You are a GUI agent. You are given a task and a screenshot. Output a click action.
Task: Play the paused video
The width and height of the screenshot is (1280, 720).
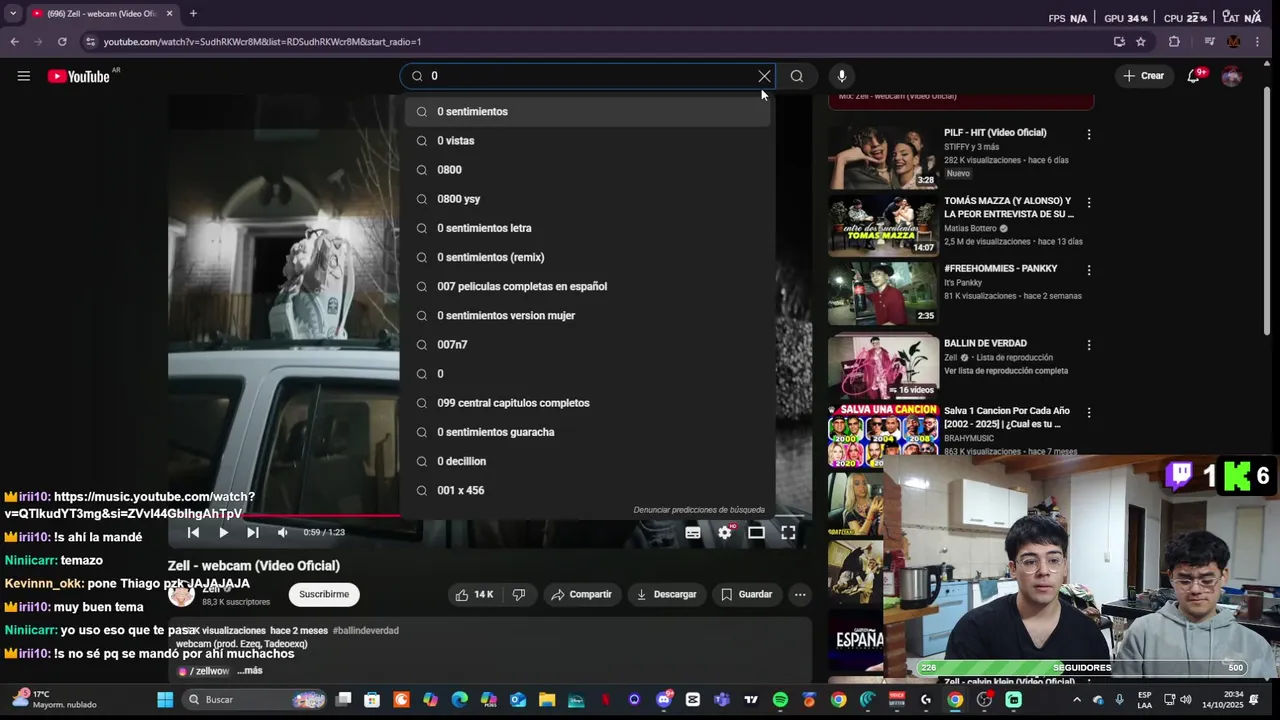click(223, 533)
